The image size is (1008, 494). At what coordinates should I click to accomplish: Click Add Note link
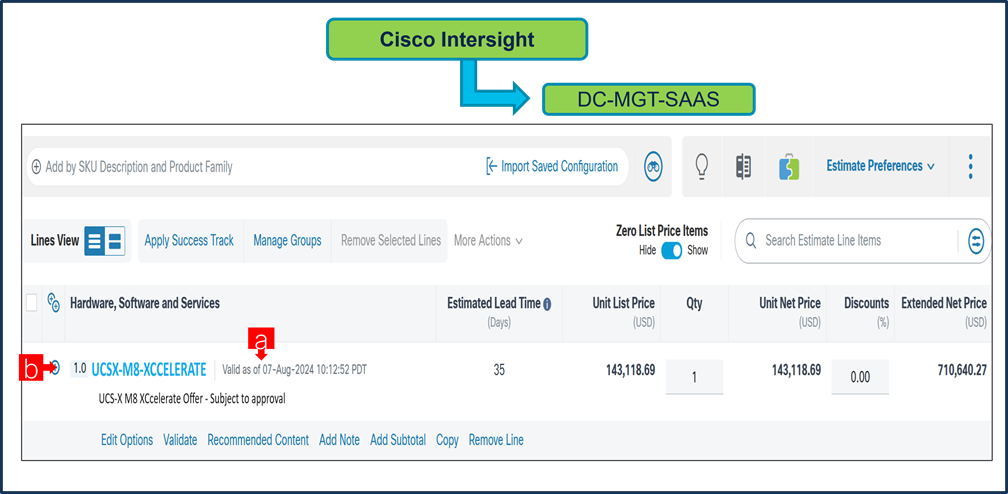click(339, 440)
